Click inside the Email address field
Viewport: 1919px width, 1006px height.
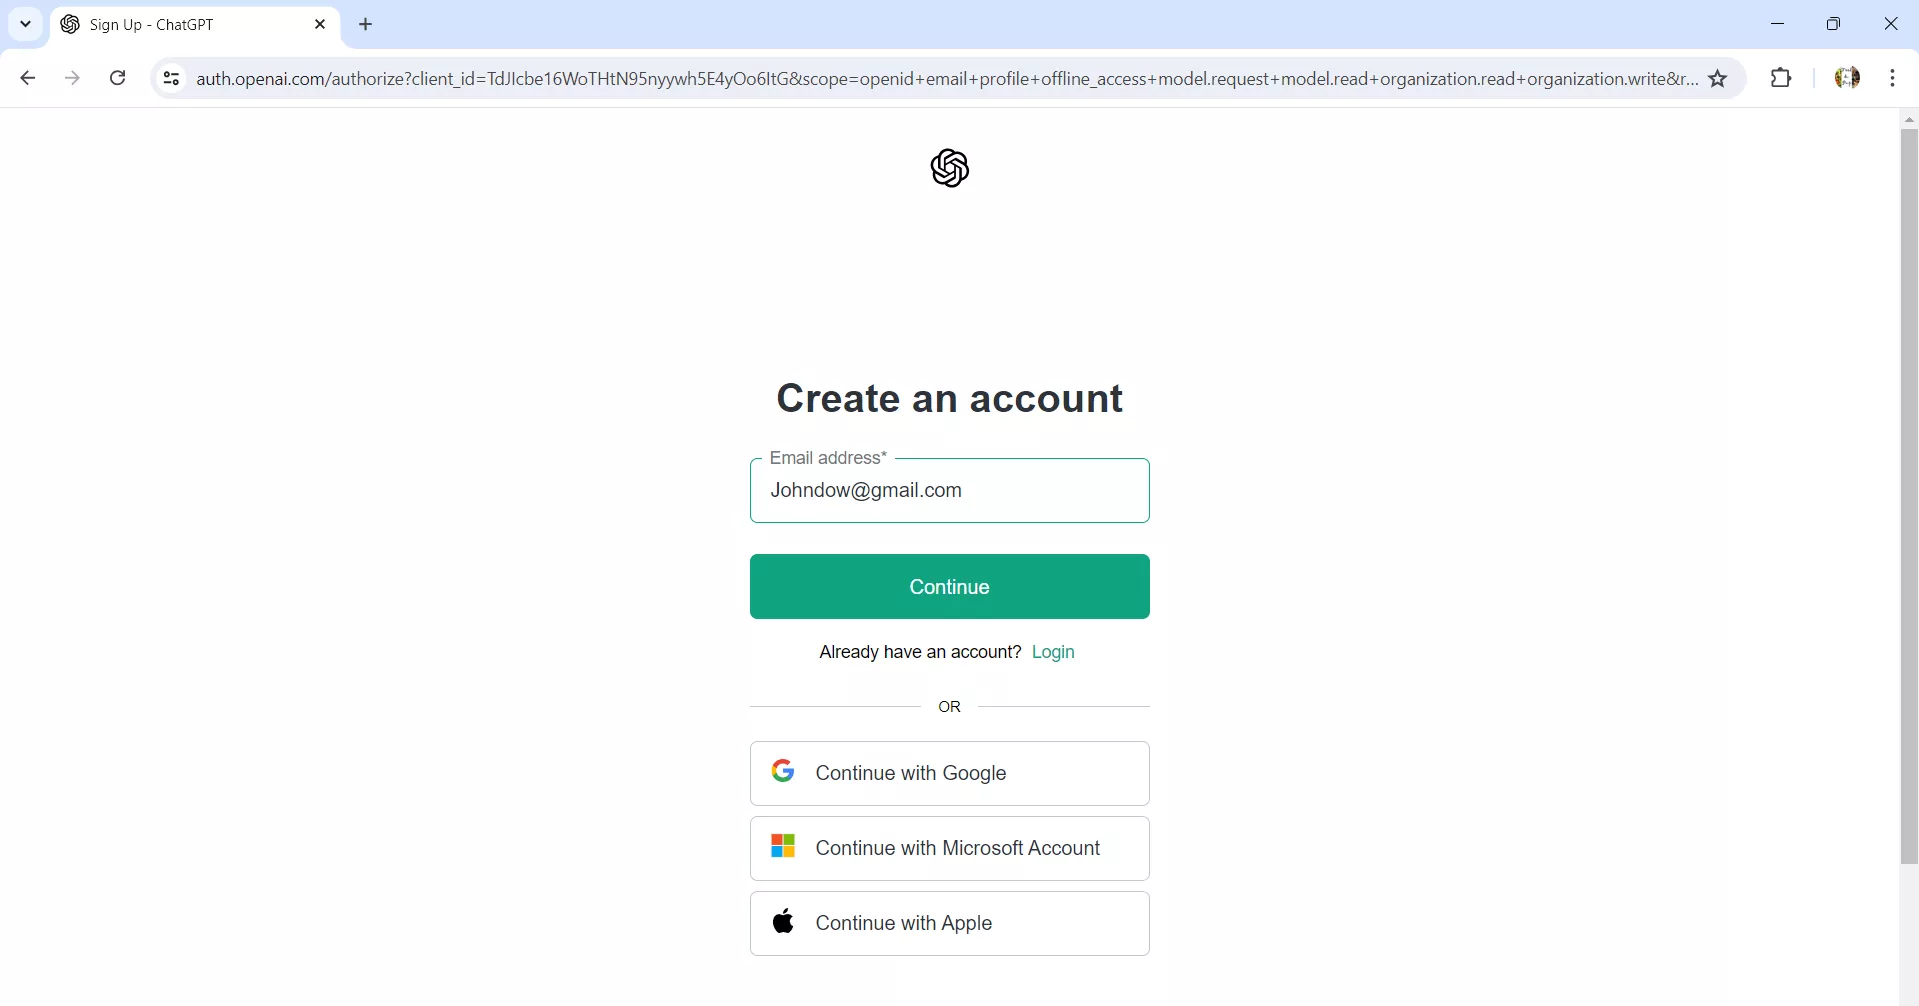point(948,491)
